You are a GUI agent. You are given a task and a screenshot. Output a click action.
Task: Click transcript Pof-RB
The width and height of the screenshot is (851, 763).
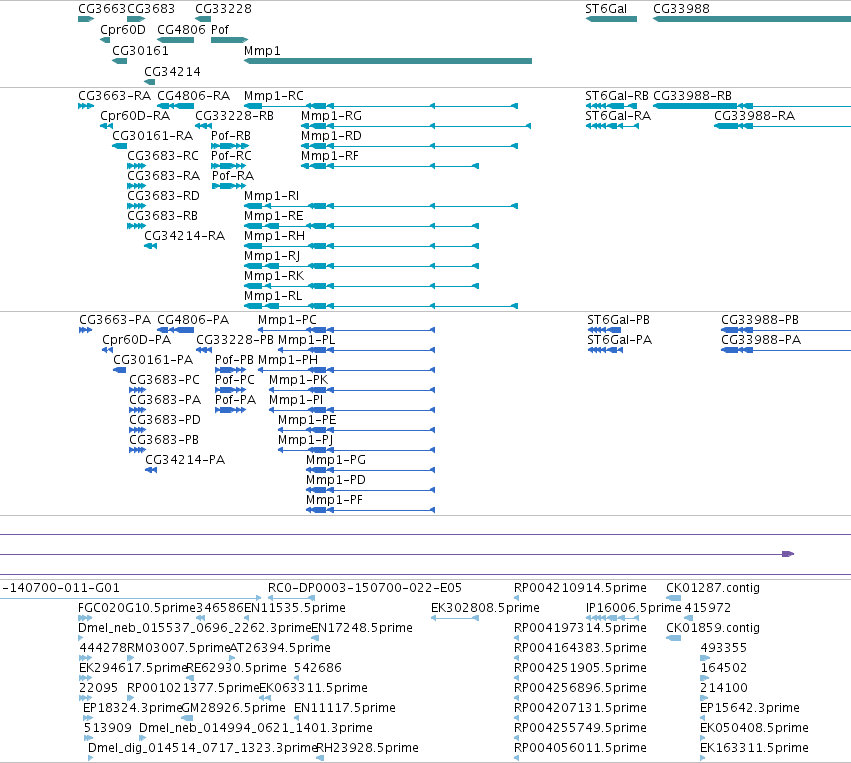pos(230,146)
